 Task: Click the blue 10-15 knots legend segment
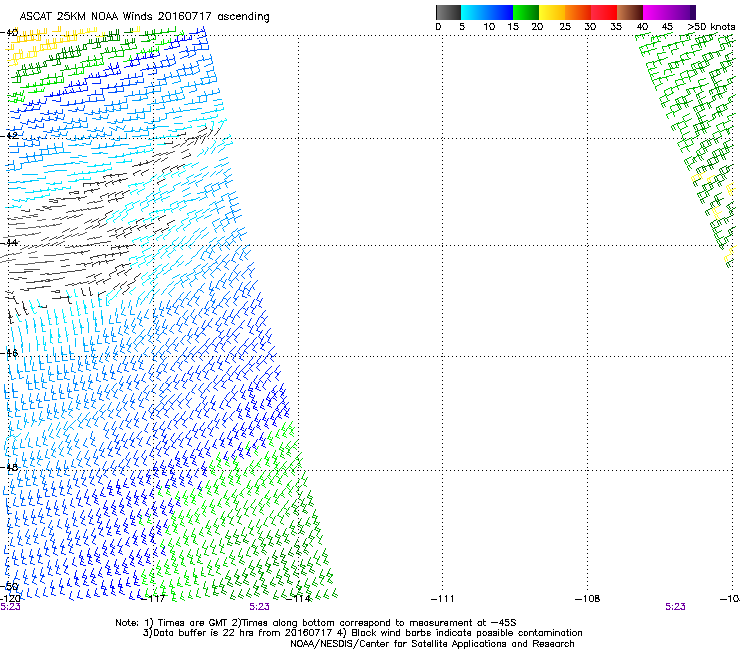tap(500, 12)
